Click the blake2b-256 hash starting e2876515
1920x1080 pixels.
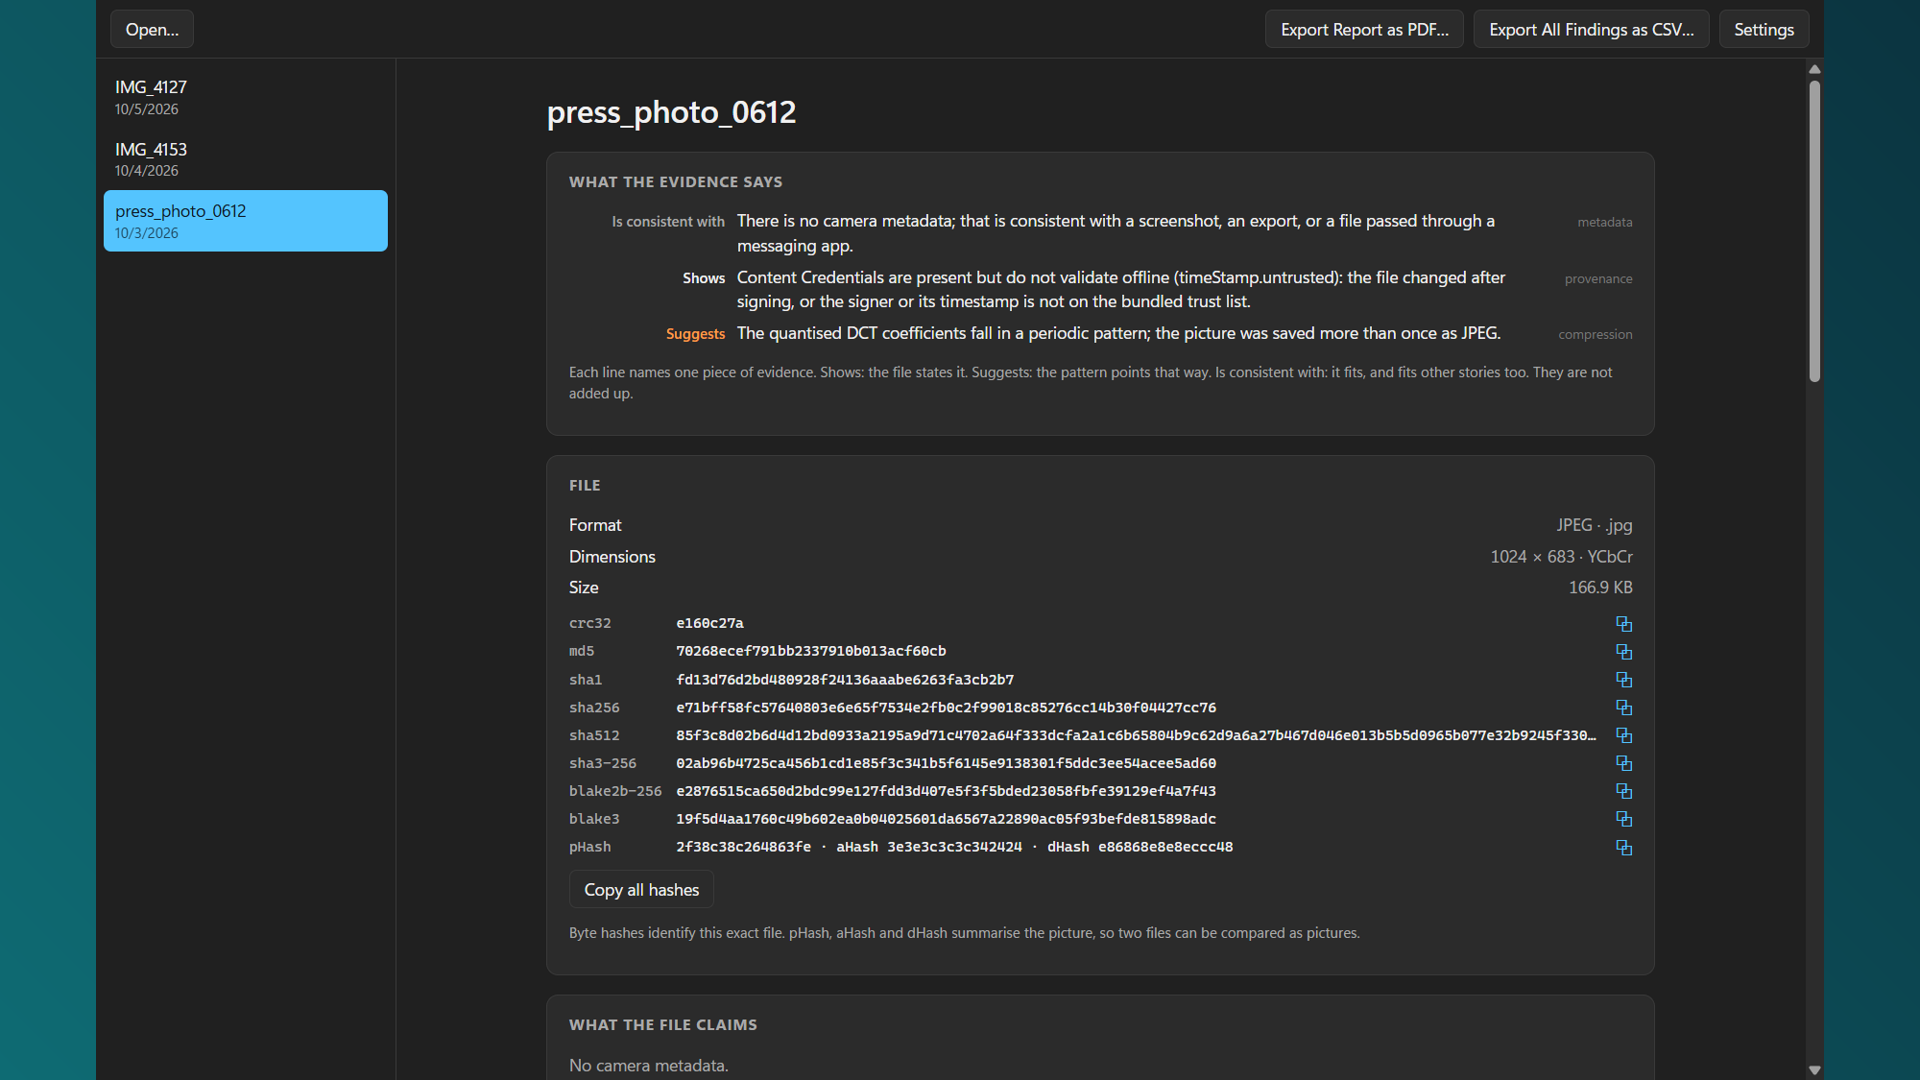pos(946,791)
